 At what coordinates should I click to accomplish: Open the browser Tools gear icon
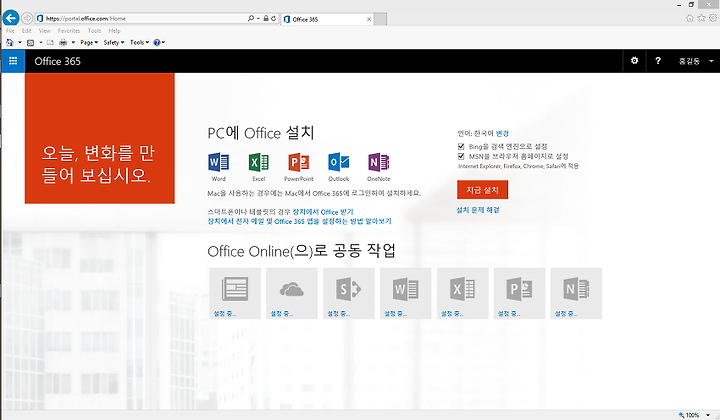pos(713,18)
